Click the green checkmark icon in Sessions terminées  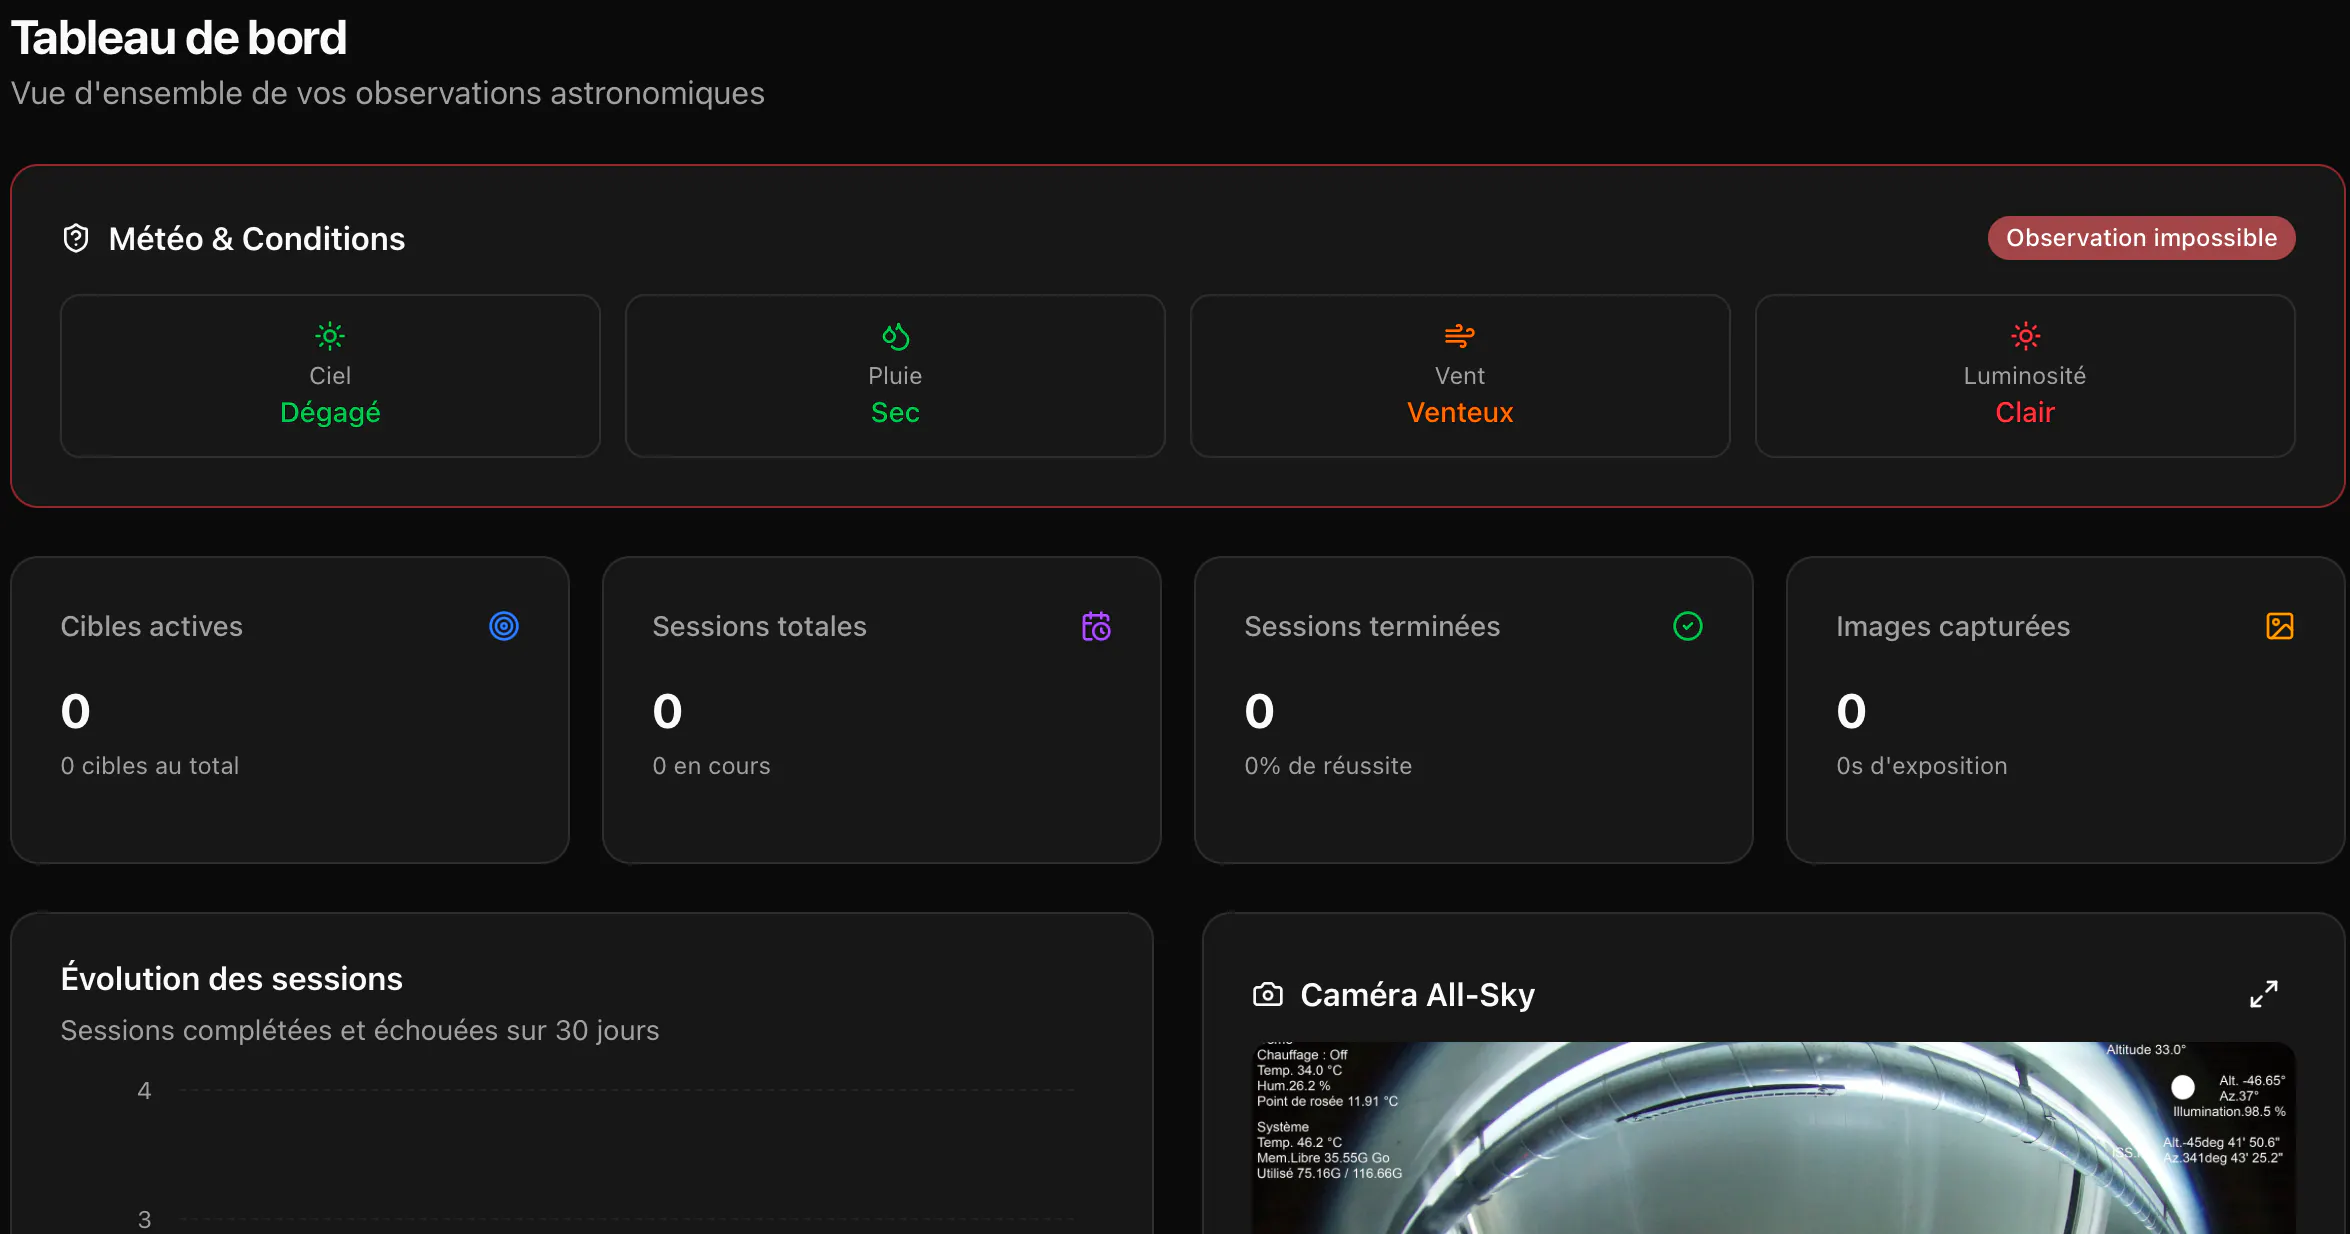tap(1688, 626)
